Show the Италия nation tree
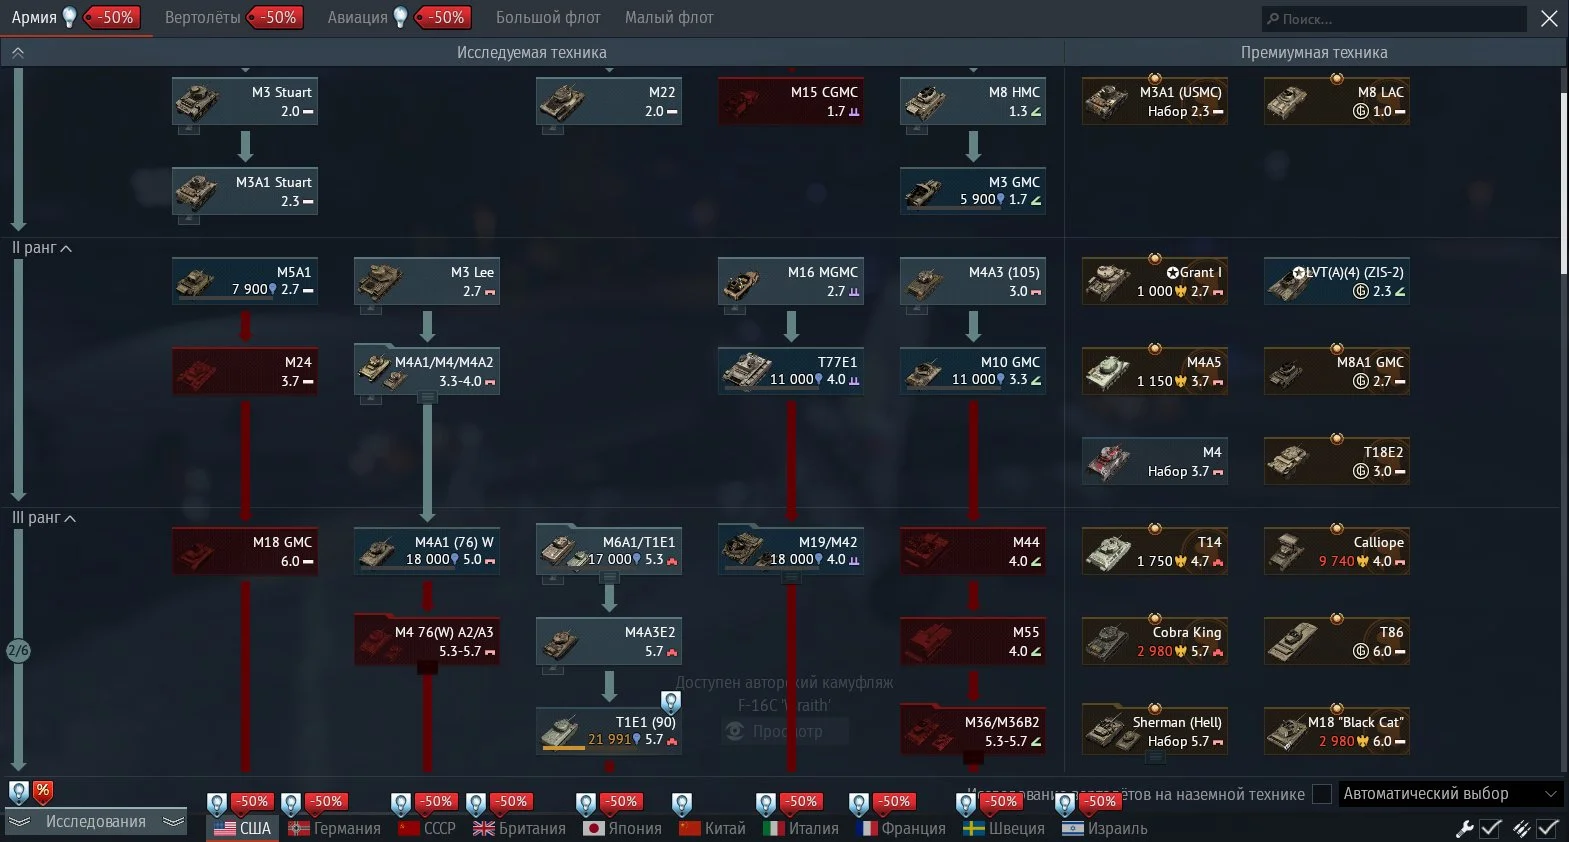The width and height of the screenshot is (1569, 842). [801, 828]
